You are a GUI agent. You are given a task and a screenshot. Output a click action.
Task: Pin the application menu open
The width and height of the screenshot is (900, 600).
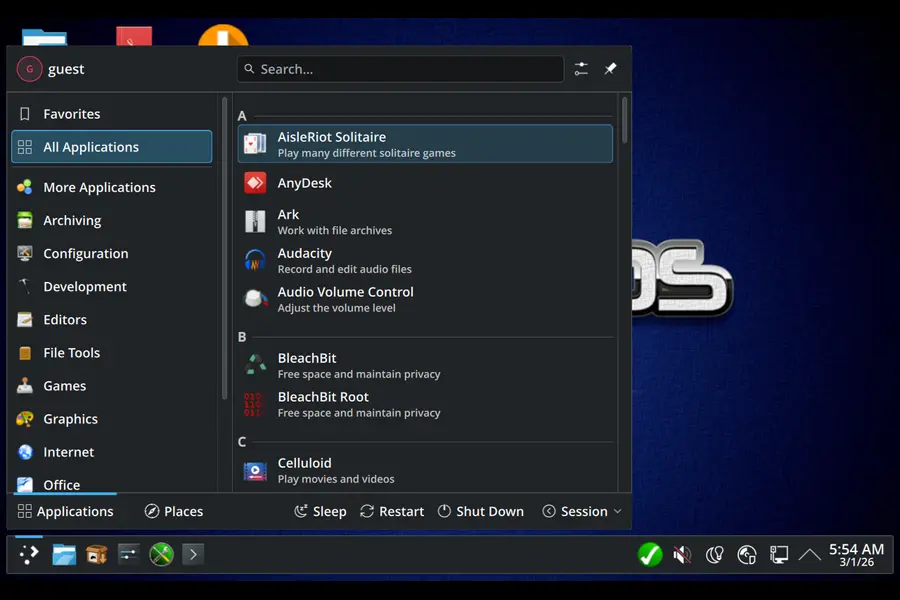[610, 69]
